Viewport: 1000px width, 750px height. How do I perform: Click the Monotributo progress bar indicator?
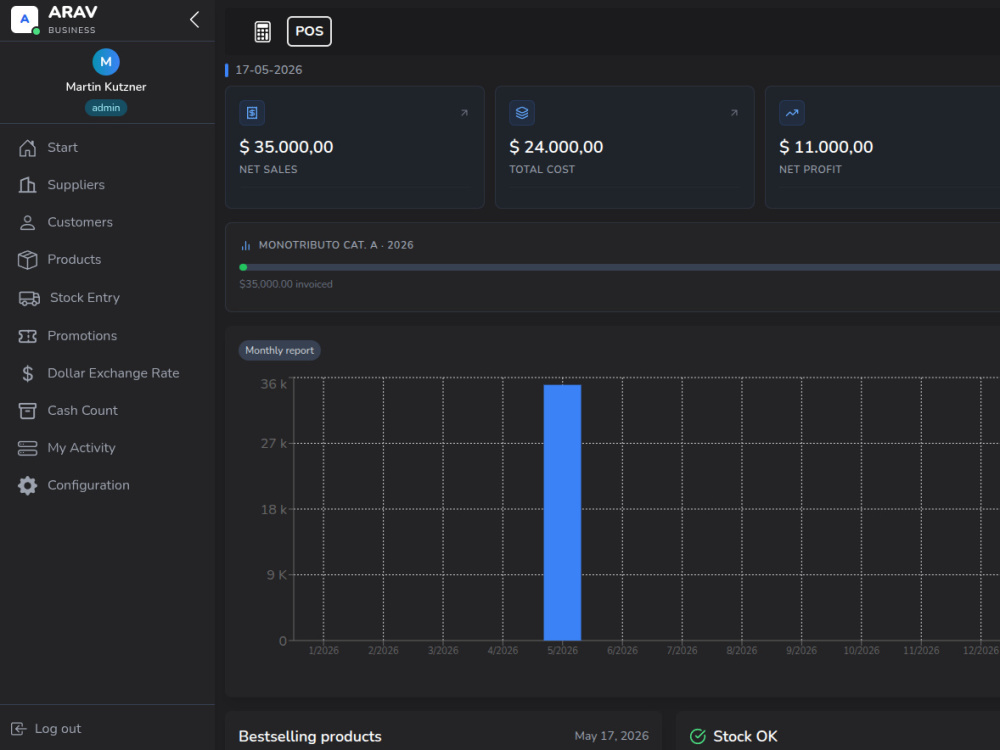point(243,267)
